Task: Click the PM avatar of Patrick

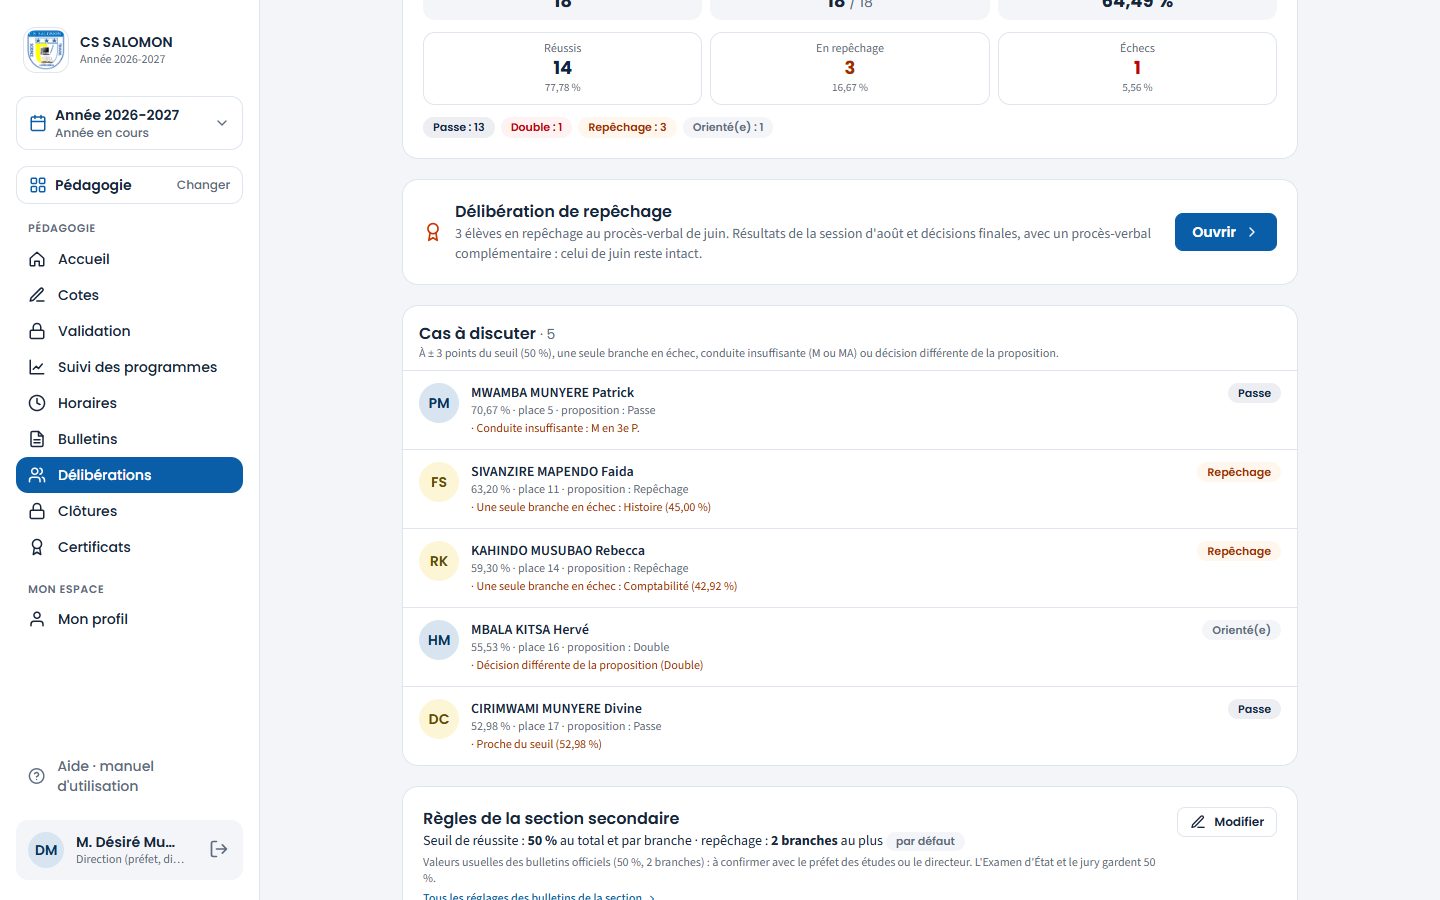Action: point(439,403)
